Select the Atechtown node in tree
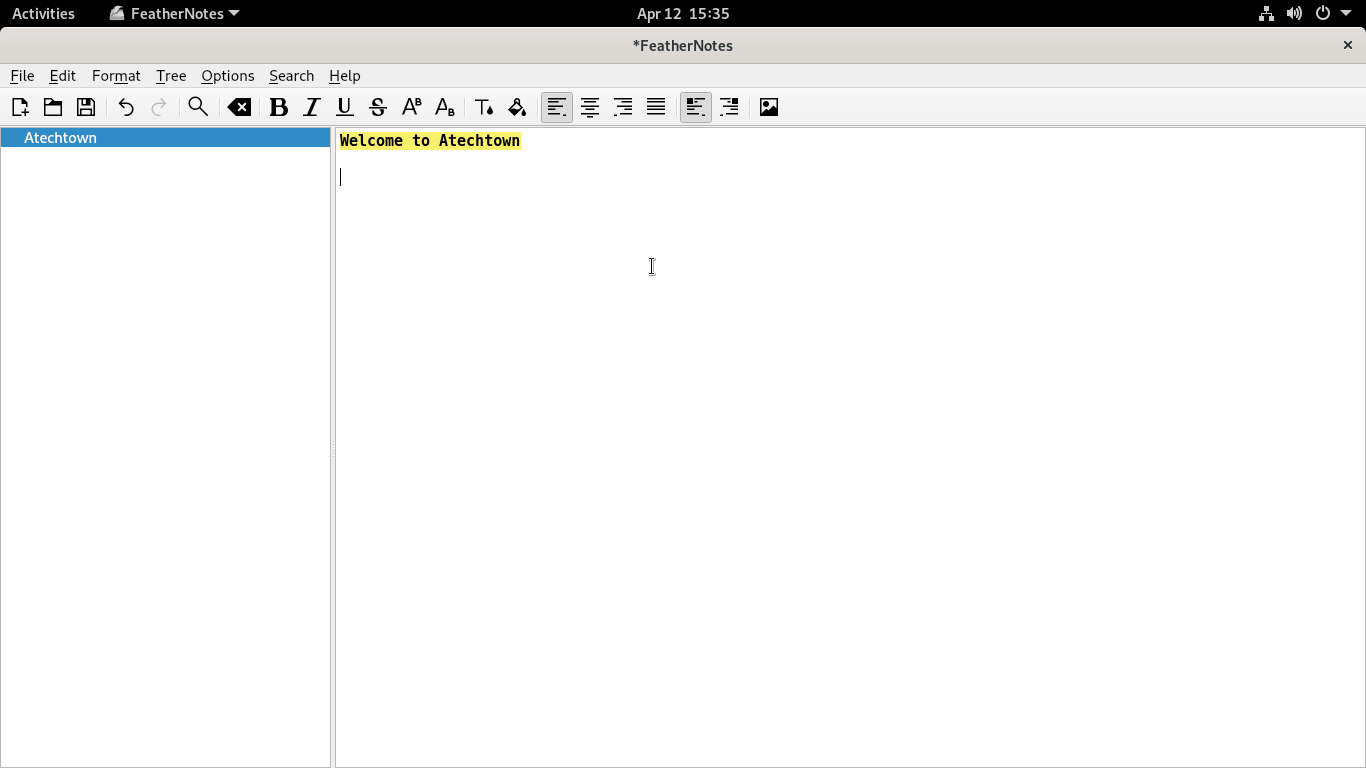 pos(165,138)
